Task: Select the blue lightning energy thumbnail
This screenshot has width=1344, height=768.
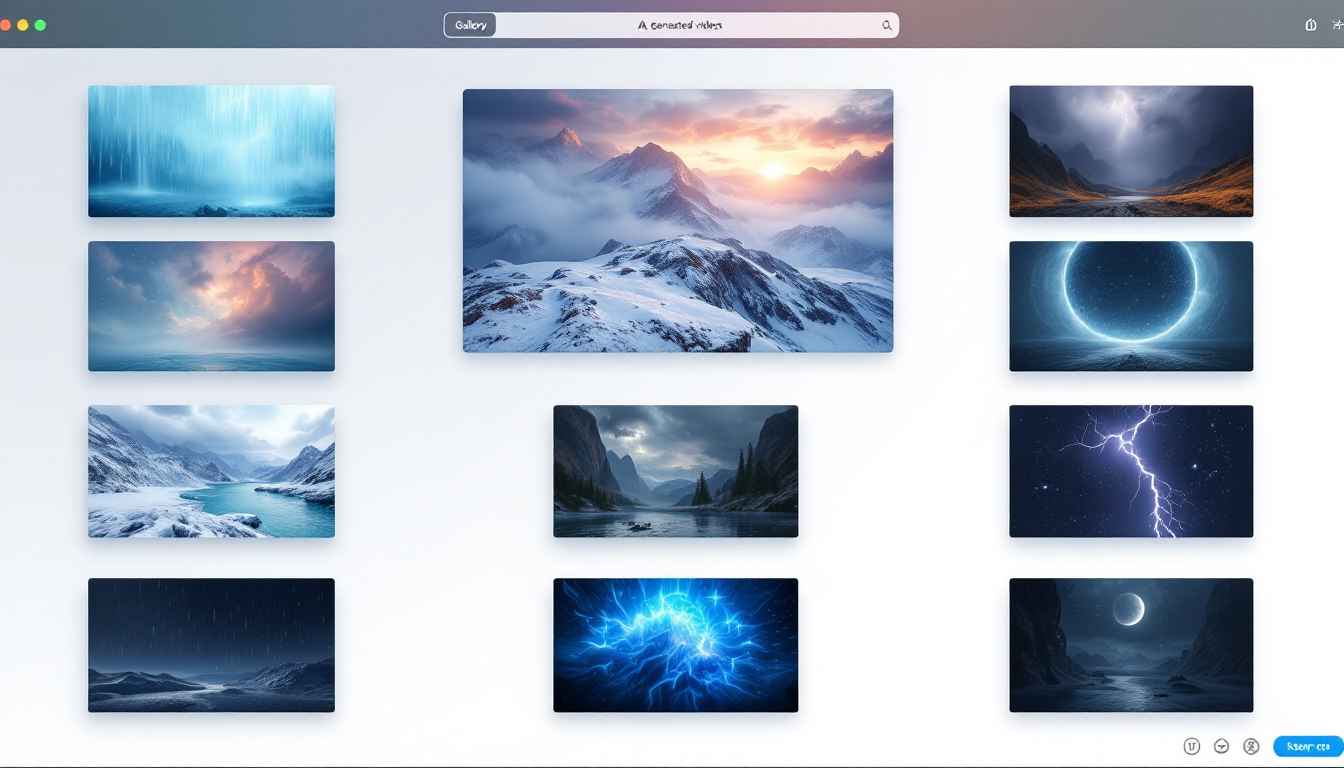Action: 675,645
